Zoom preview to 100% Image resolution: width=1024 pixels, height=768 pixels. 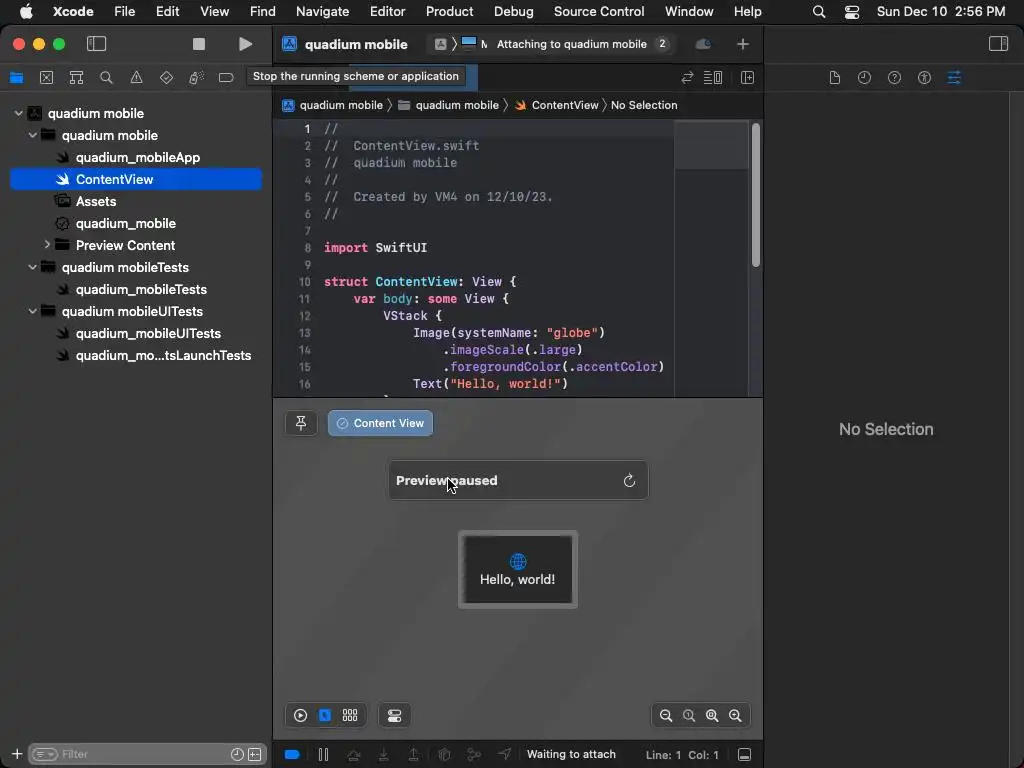click(x=689, y=716)
